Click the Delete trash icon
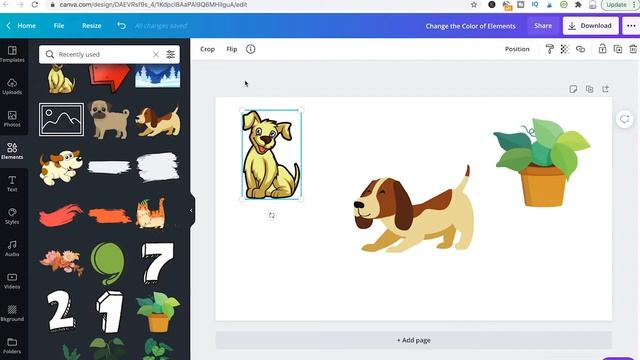 (633, 49)
